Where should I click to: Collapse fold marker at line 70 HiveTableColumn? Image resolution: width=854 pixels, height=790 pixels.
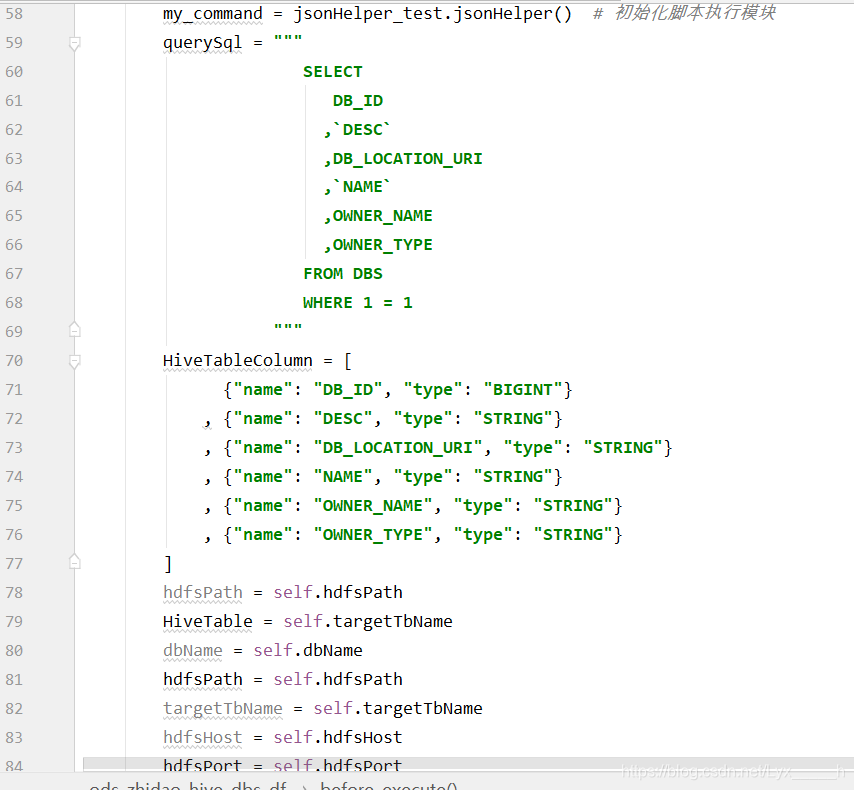point(75,361)
